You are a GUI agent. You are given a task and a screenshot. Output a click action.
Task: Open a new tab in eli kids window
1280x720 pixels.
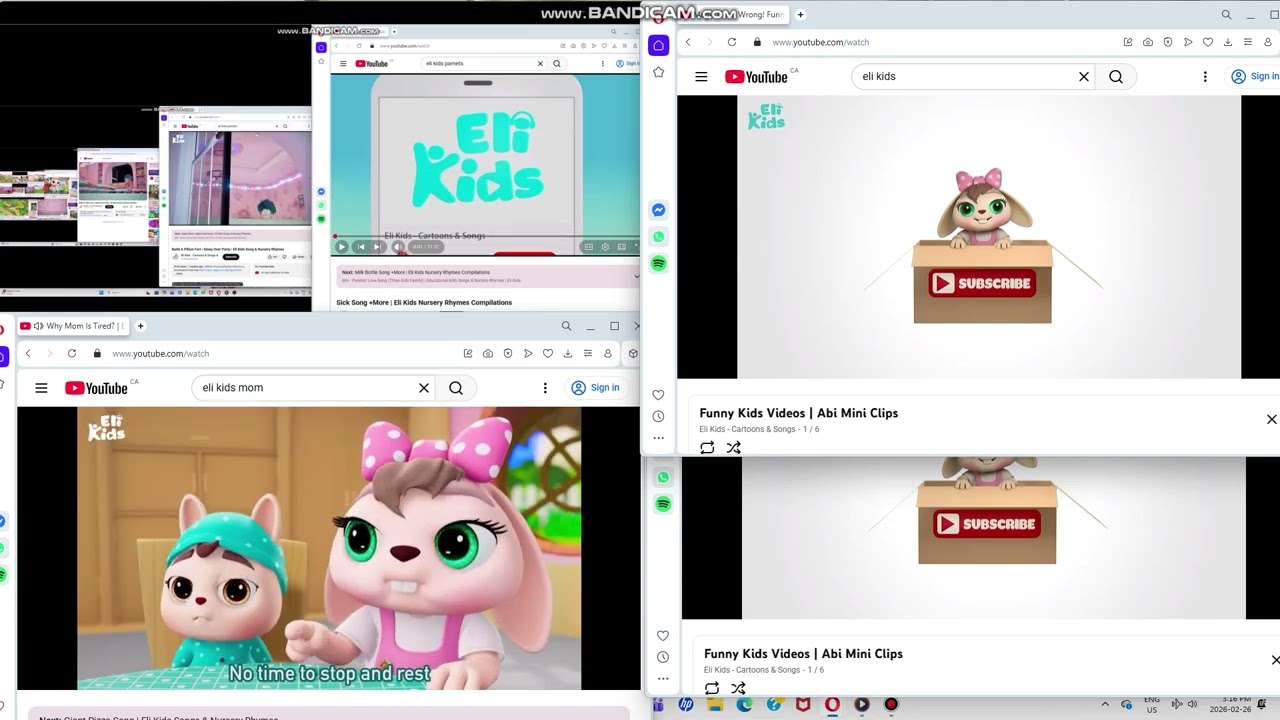800,15
